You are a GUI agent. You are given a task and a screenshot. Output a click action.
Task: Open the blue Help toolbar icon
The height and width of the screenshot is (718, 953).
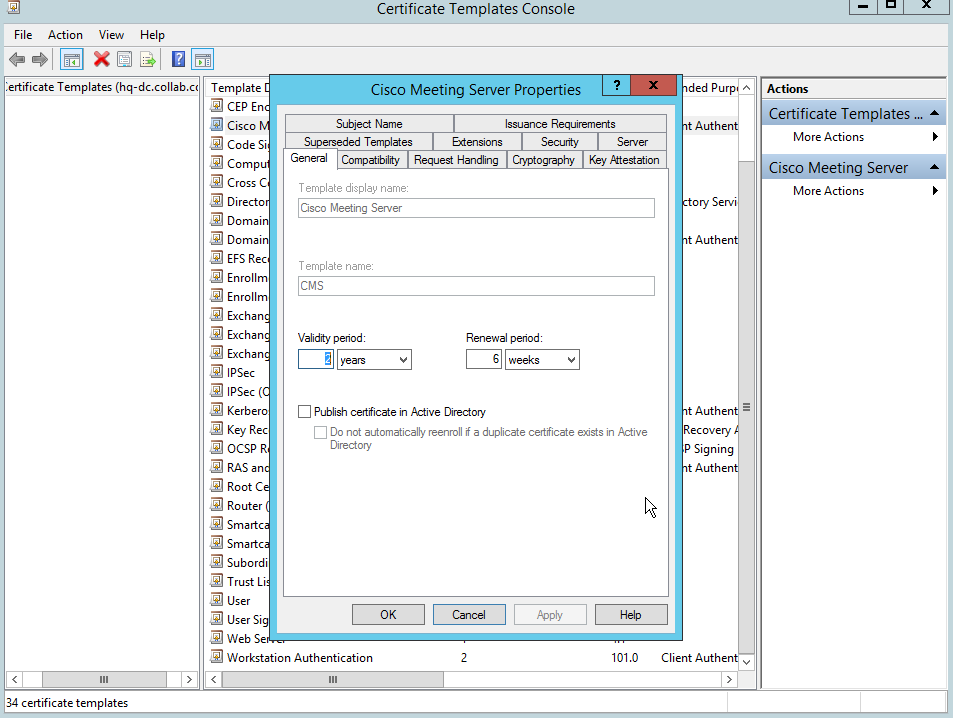coord(179,59)
